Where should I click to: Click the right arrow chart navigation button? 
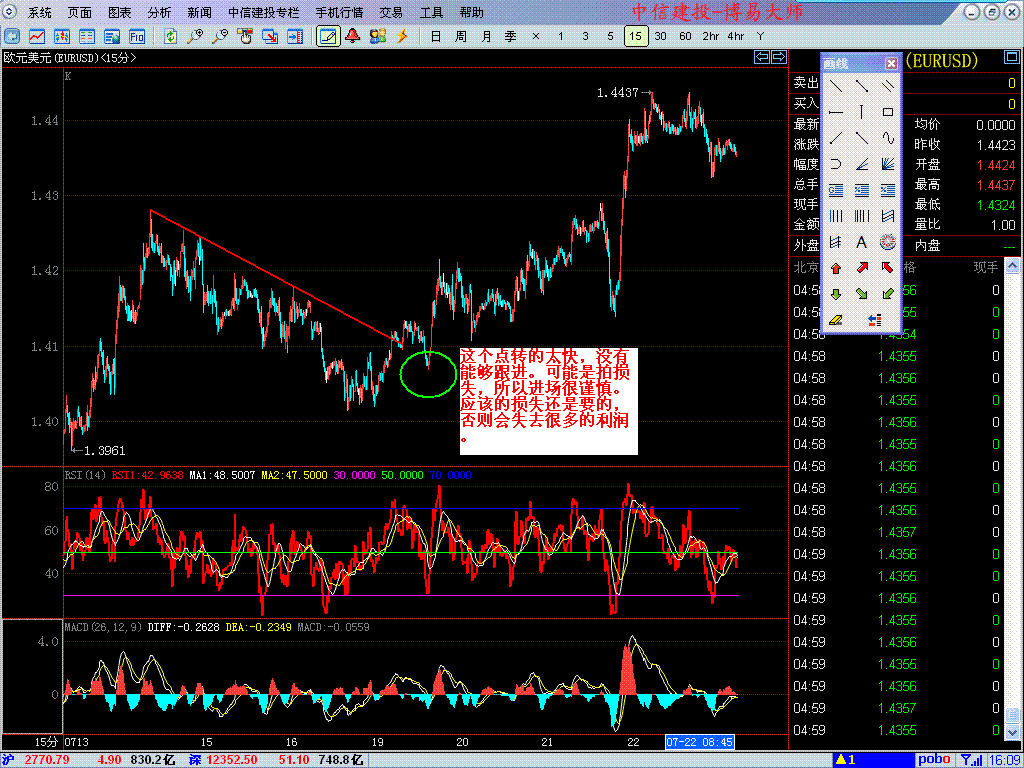click(778, 57)
